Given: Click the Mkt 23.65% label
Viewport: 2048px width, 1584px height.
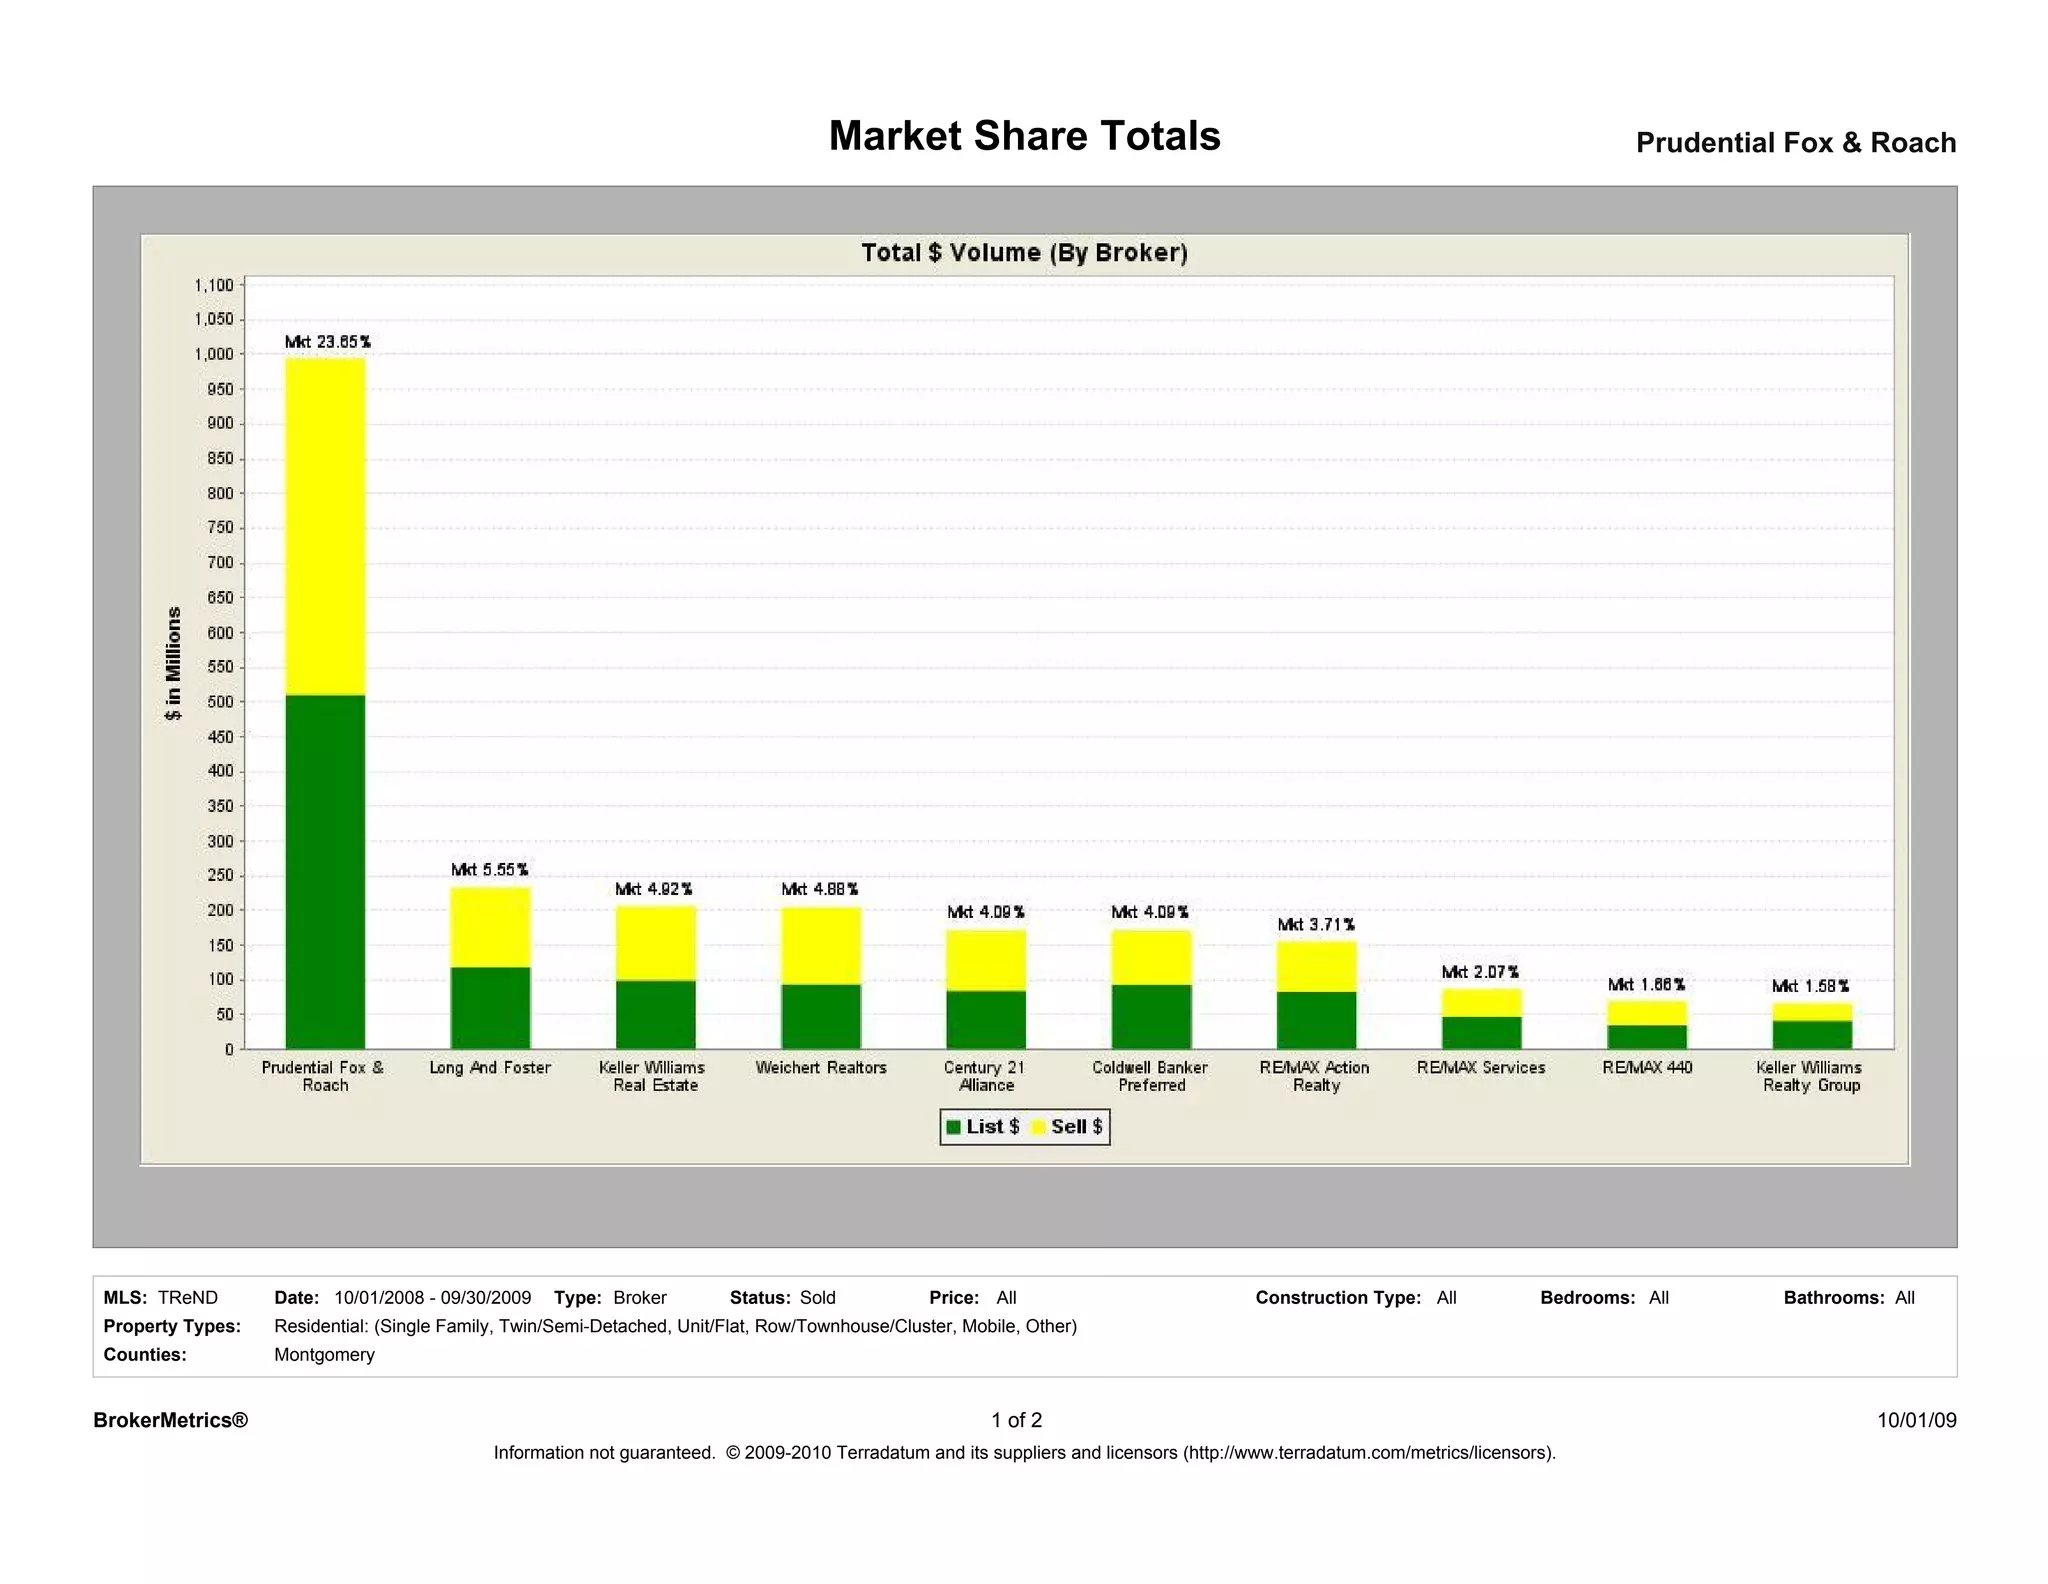Looking at the screenshot, I should coord(327,342).
